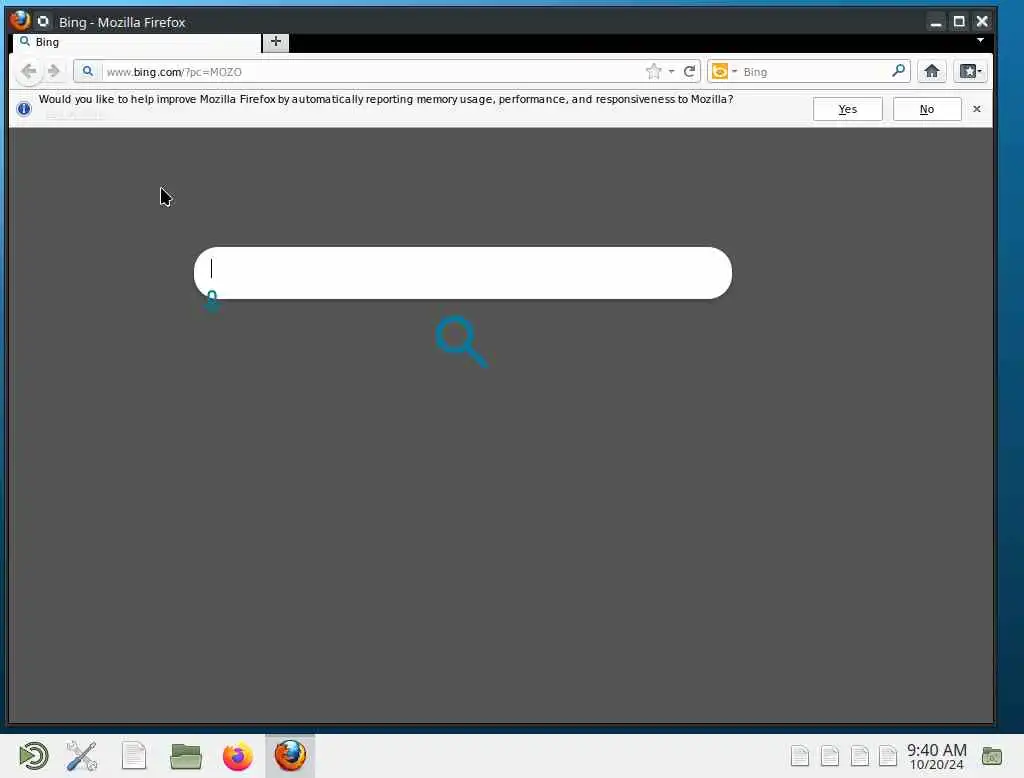This screenshot has height=778, width=1024.
Task: Go to the Home page
Action: (931, 71)
